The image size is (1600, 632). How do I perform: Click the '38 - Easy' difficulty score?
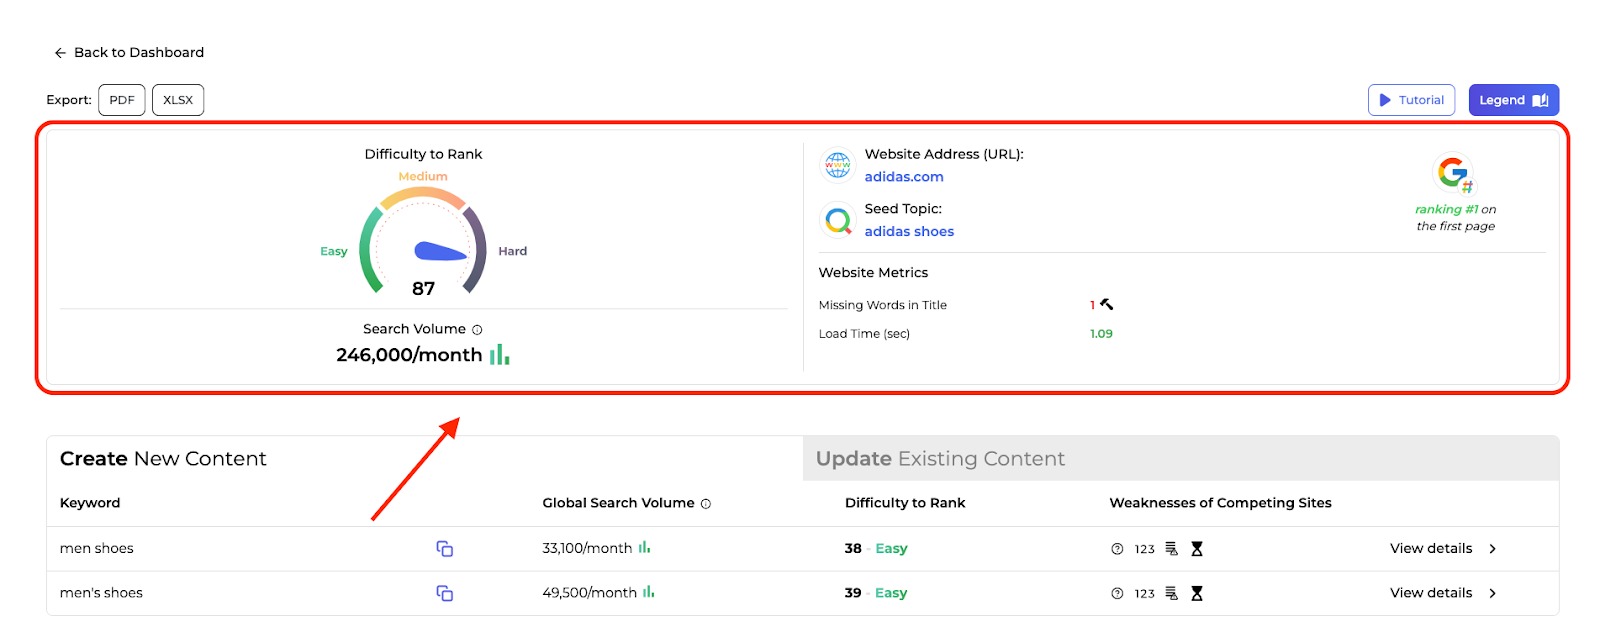coord(876,549)
